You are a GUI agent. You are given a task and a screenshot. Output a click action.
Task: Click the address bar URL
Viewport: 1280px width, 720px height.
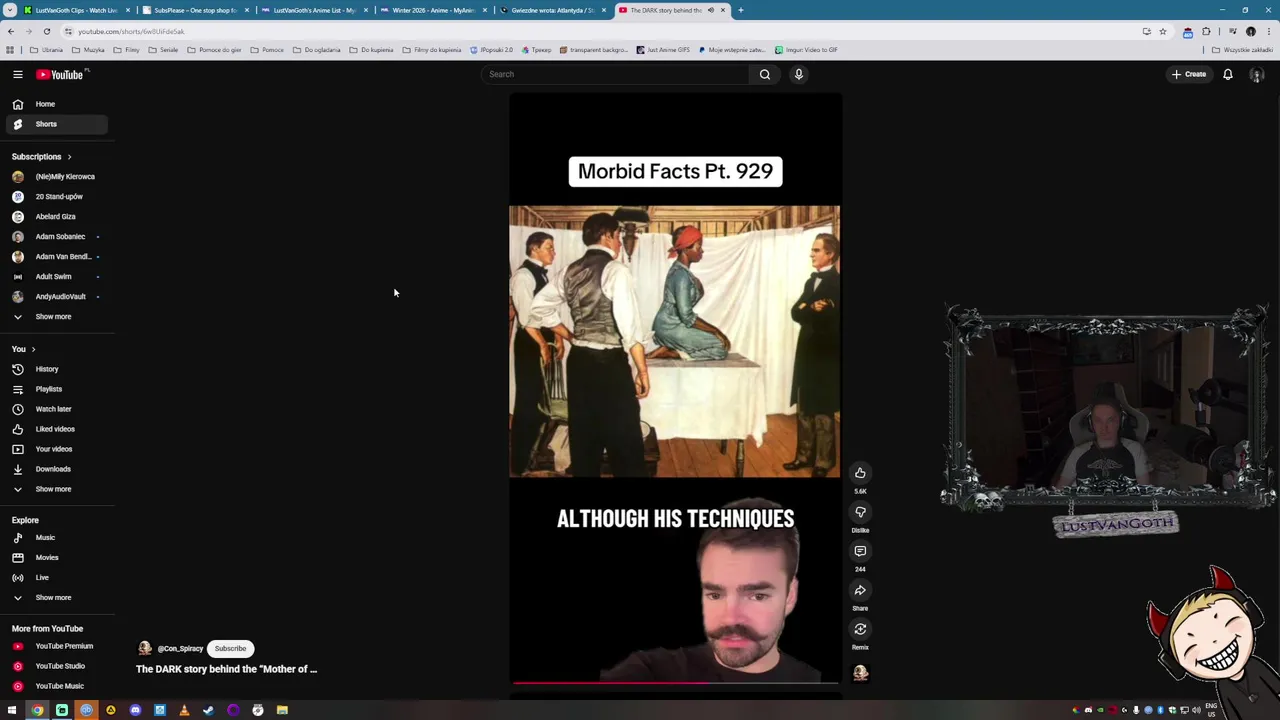(131, 31)
